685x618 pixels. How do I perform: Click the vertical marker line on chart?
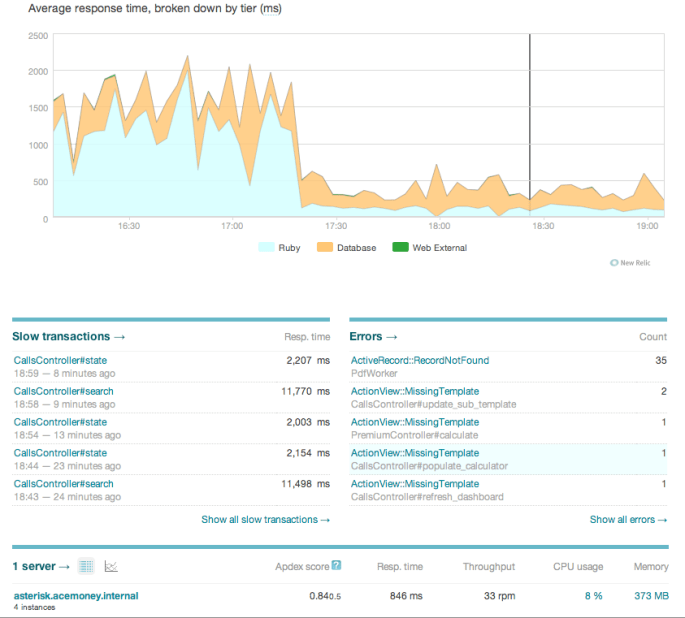coord(529,120)
